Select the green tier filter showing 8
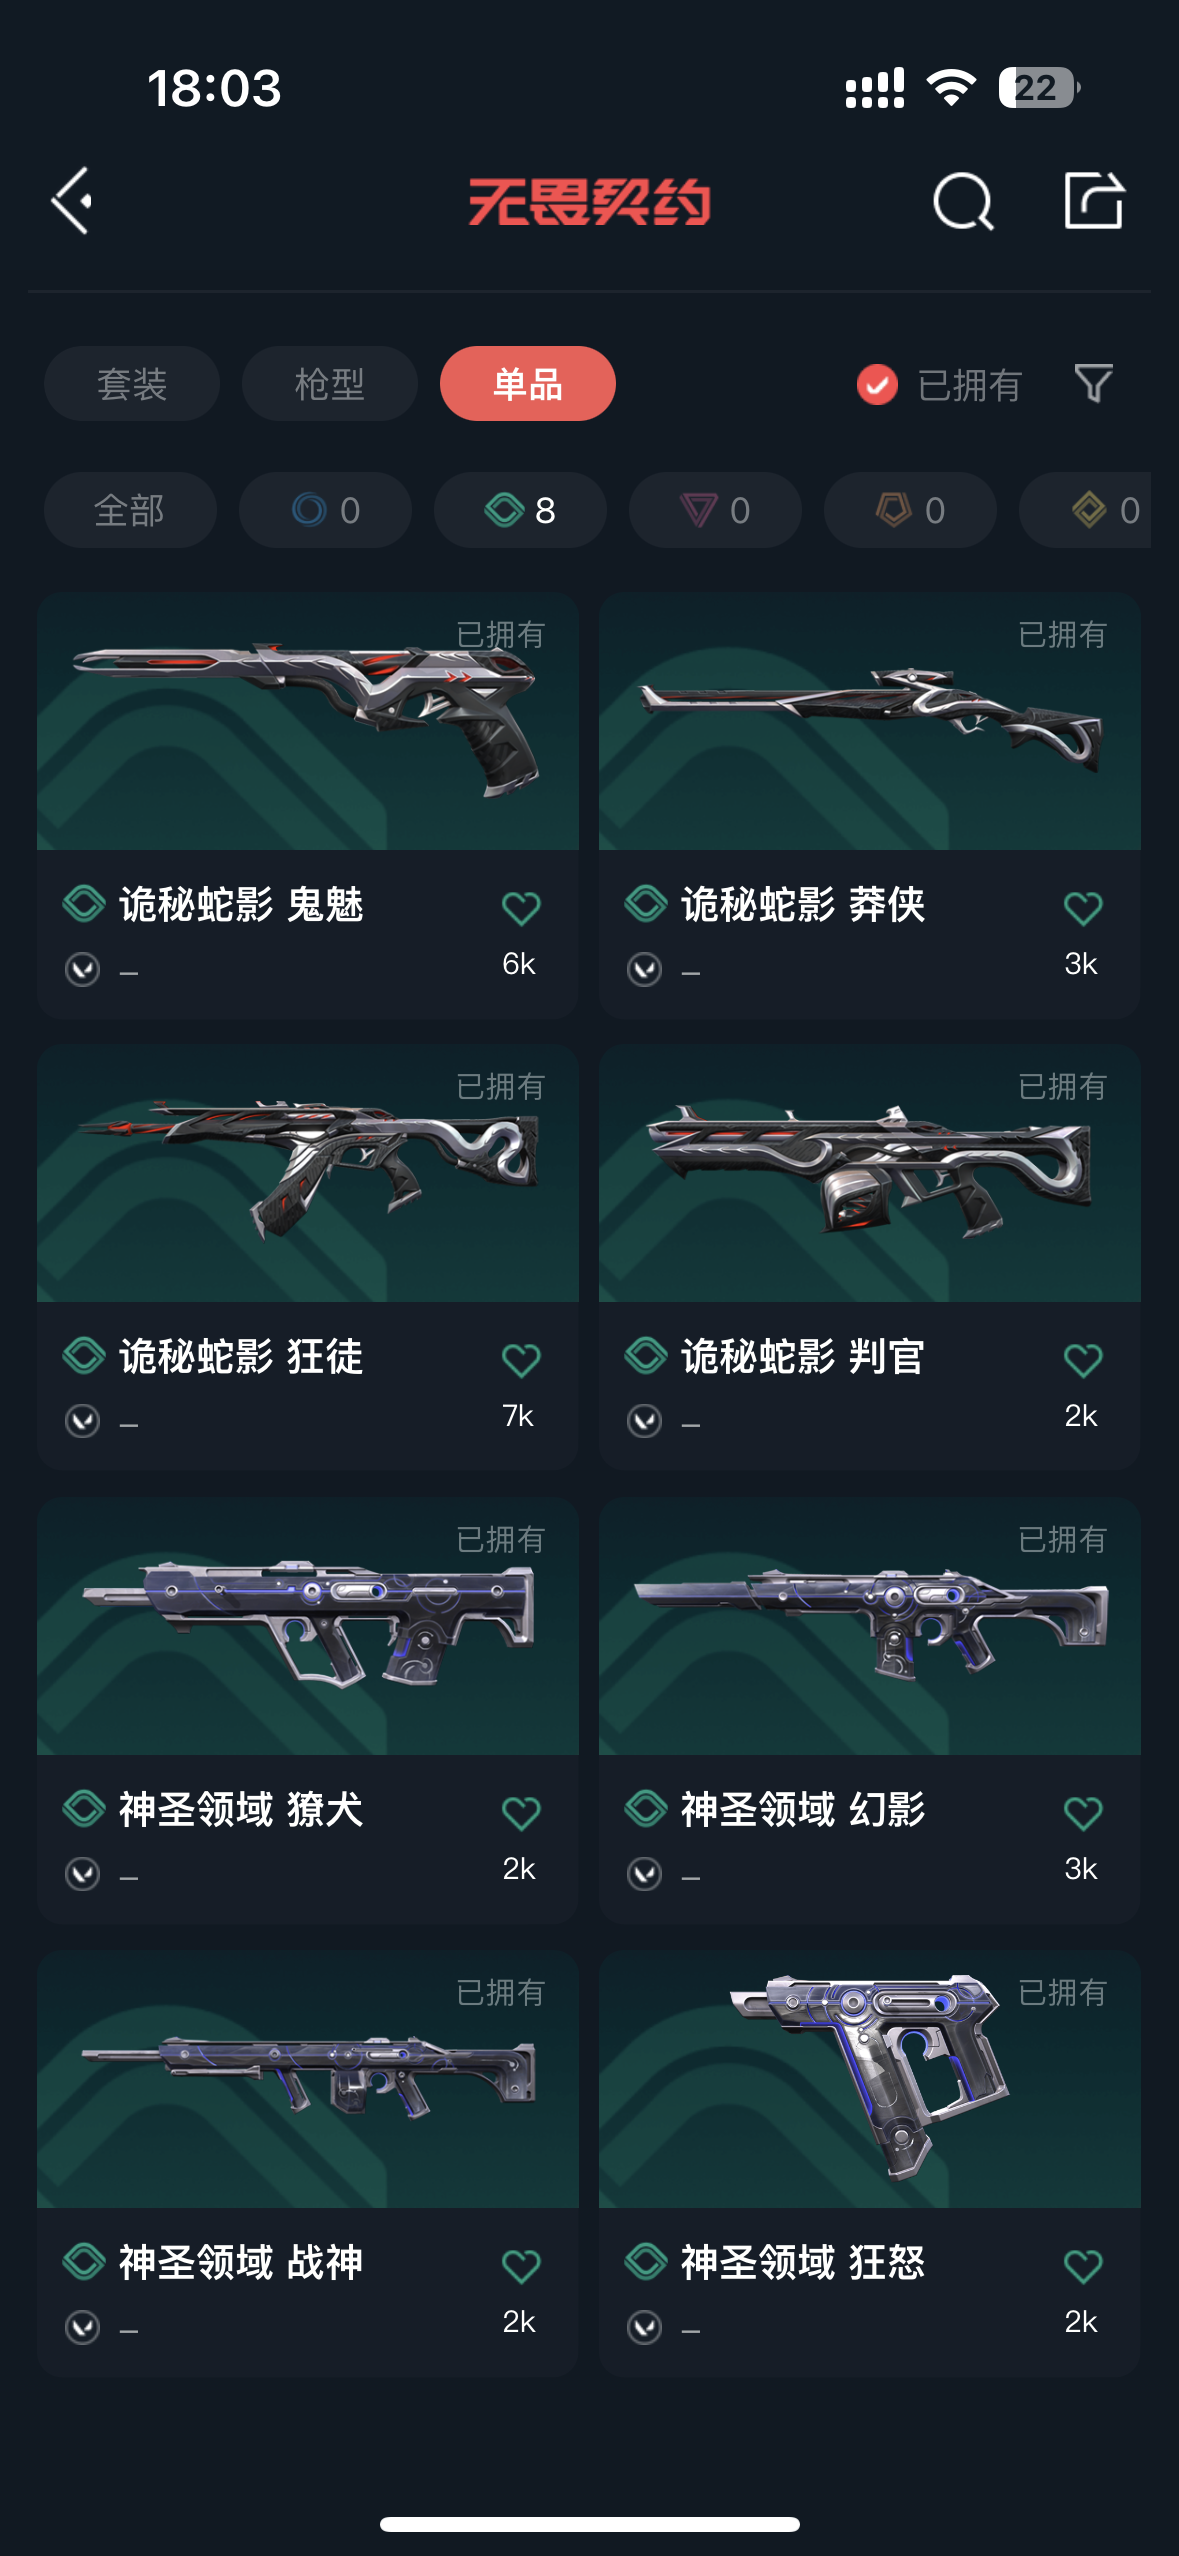The height and width of the screenshot is (2556, 1179). (520, 510)
